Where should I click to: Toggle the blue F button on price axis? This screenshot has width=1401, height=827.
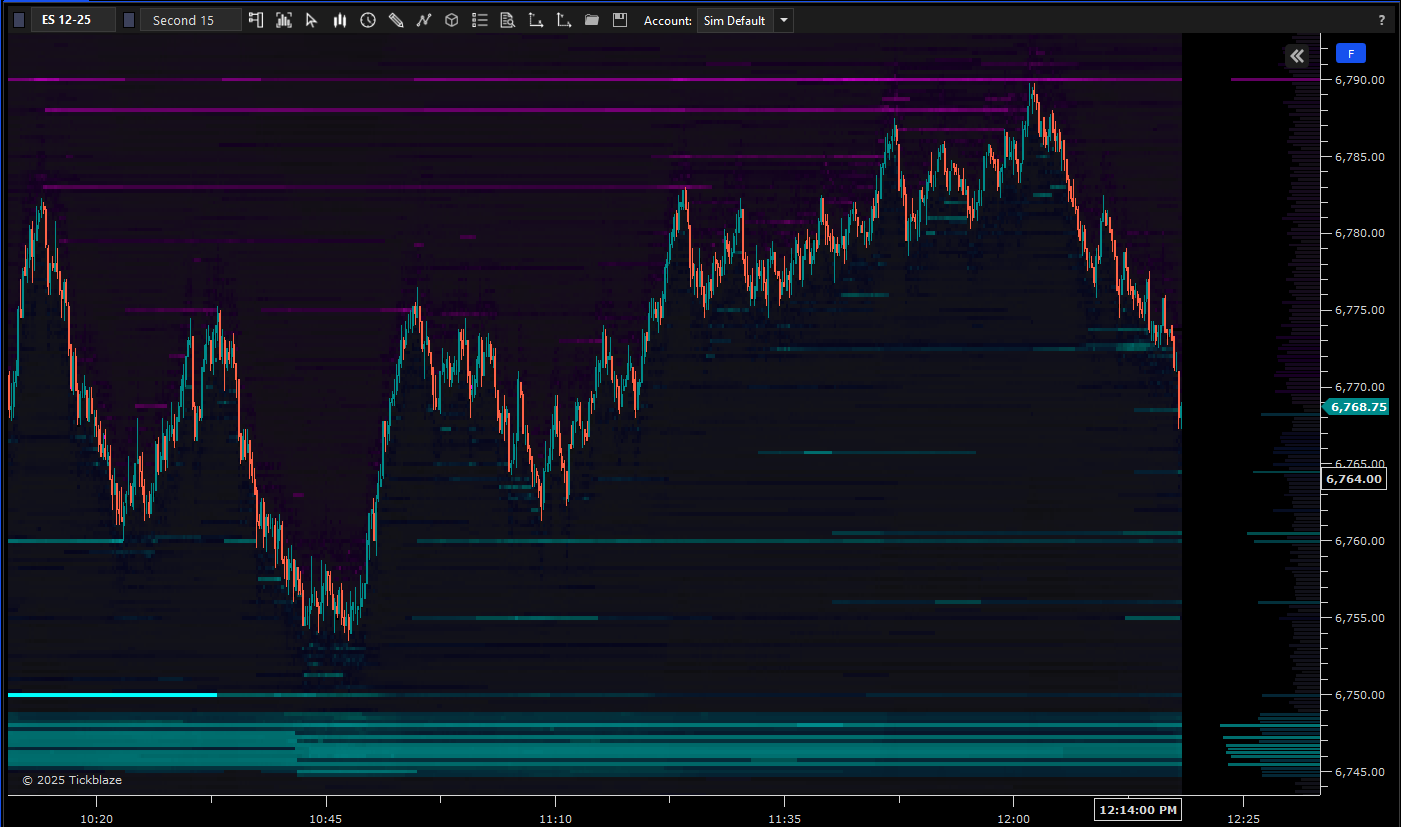coord(1350,54)
